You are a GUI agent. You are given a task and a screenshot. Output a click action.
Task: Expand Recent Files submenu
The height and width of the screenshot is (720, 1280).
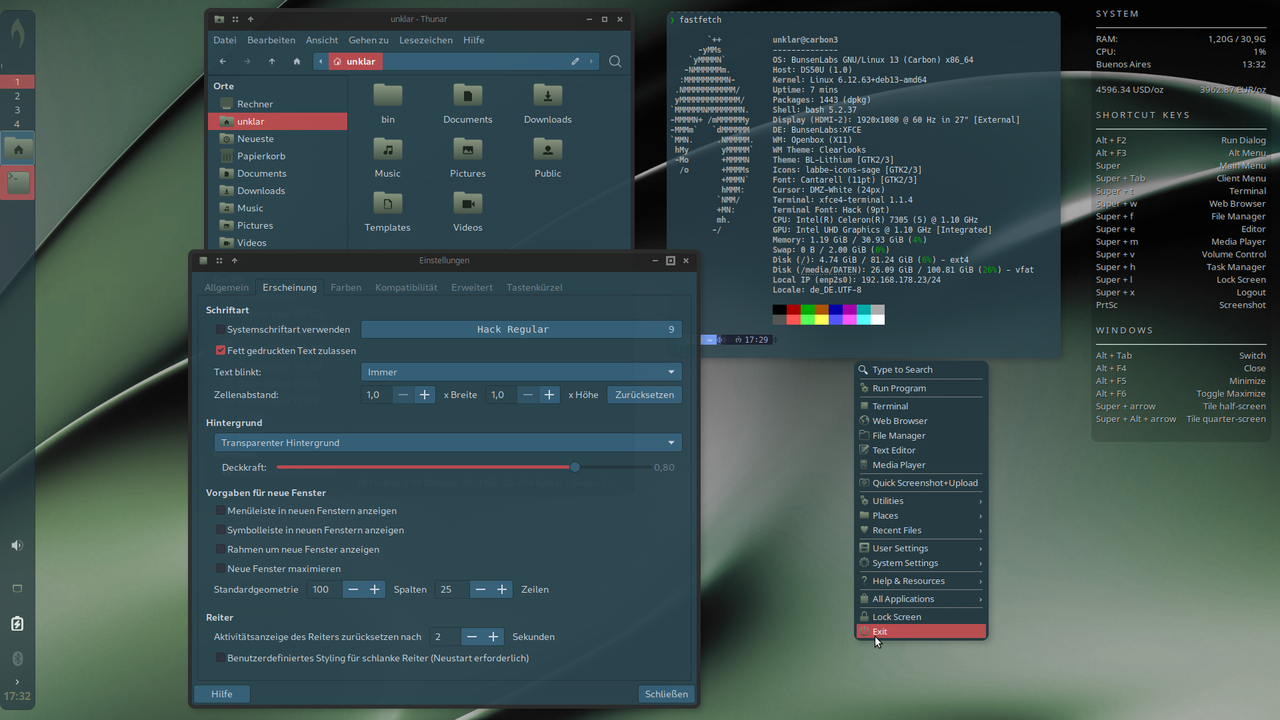tap(921, 530)
